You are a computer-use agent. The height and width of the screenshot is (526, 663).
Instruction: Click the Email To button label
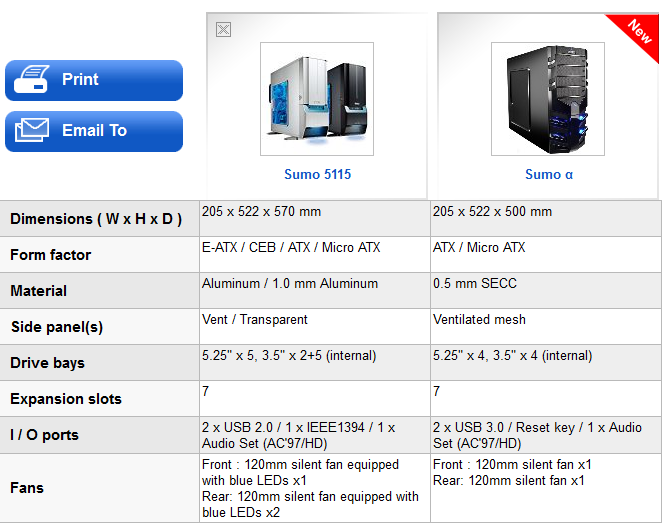94,131
